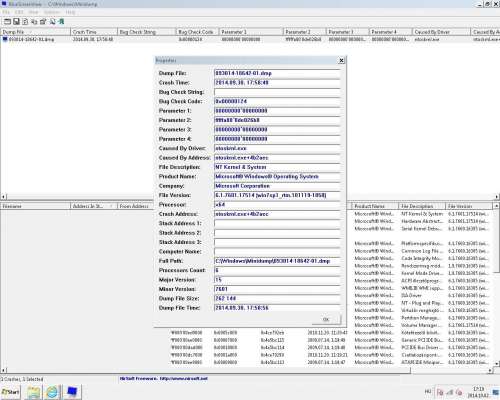Click the BlueScreenView taskbar button

pos(72,392)
